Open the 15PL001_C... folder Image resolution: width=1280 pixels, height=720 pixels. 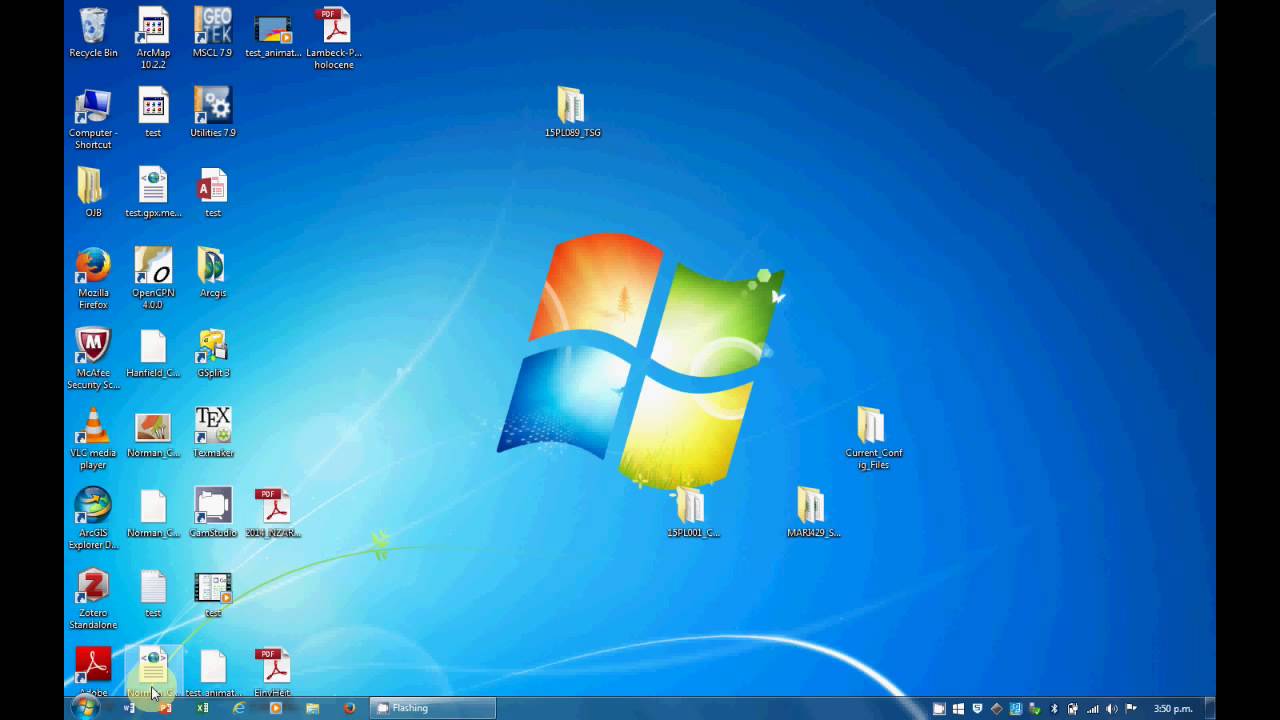click(692, 513)
